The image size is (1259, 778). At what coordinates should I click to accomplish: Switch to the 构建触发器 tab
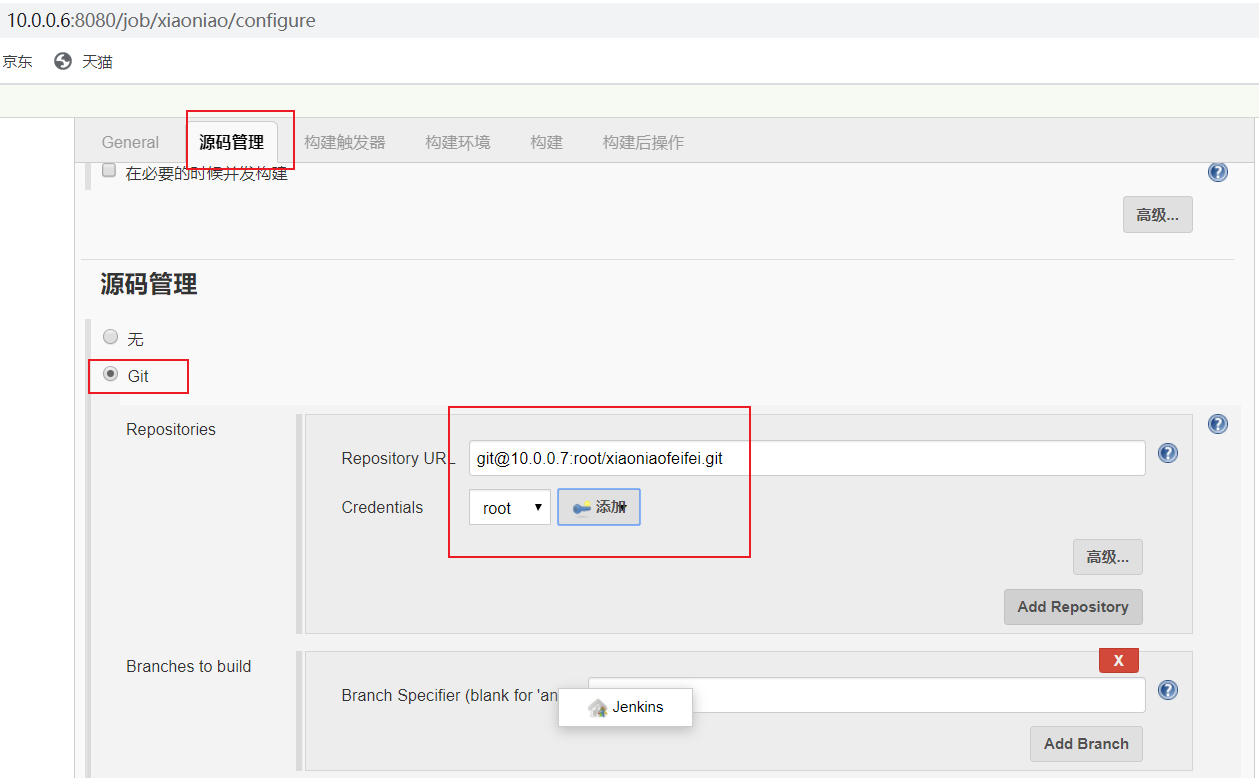coord(344,142)
